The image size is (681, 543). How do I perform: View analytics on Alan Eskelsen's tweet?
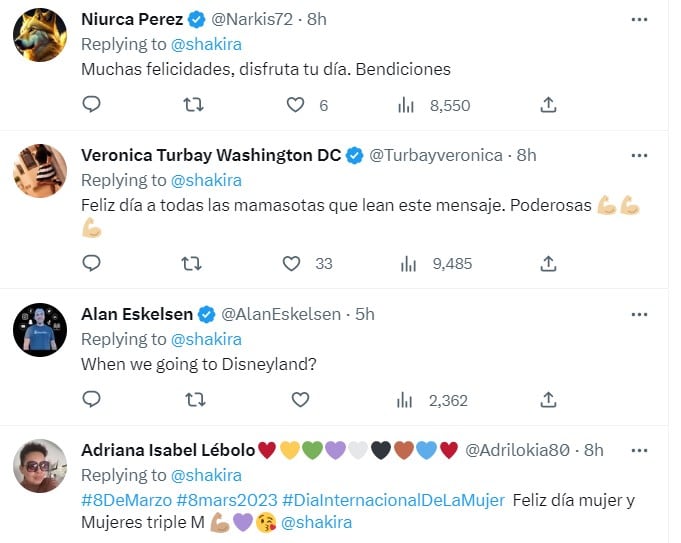click(407, 399)
